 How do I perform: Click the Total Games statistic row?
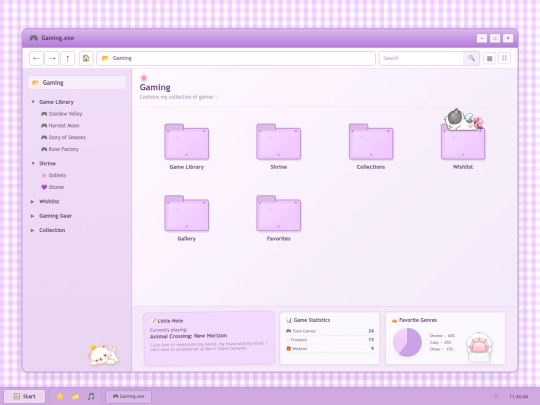coord(330,331)
